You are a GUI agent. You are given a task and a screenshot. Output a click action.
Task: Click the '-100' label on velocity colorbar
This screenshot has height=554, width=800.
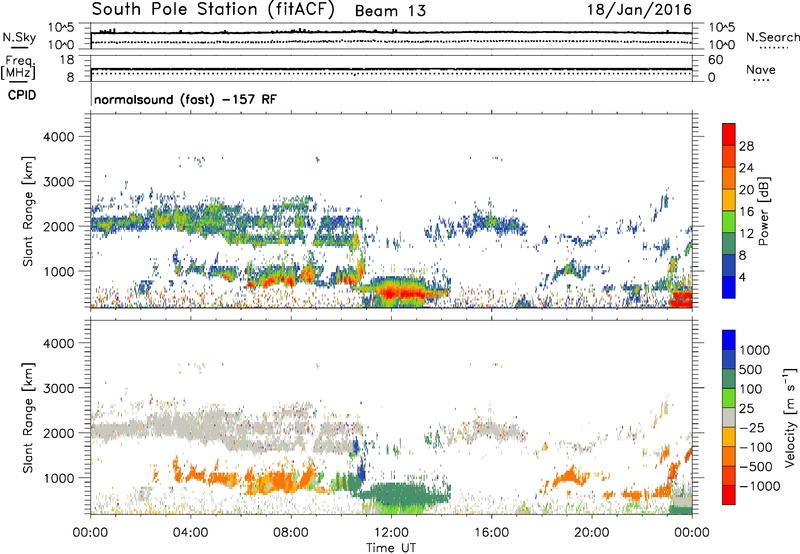point(755,447)
